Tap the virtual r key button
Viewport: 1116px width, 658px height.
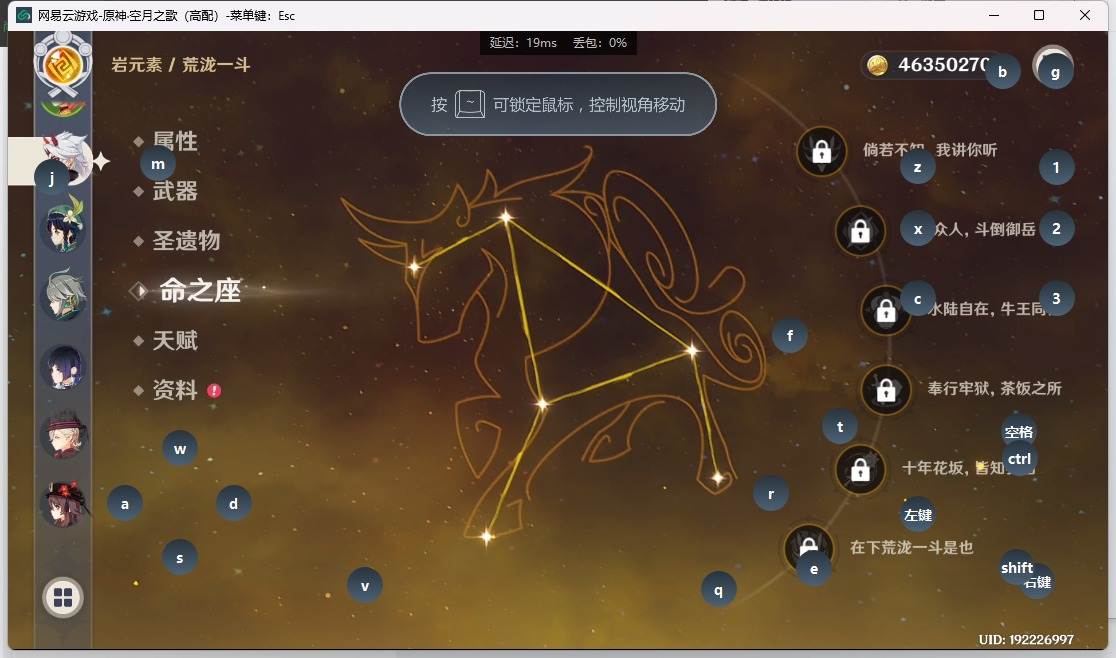tap(771, 494)
